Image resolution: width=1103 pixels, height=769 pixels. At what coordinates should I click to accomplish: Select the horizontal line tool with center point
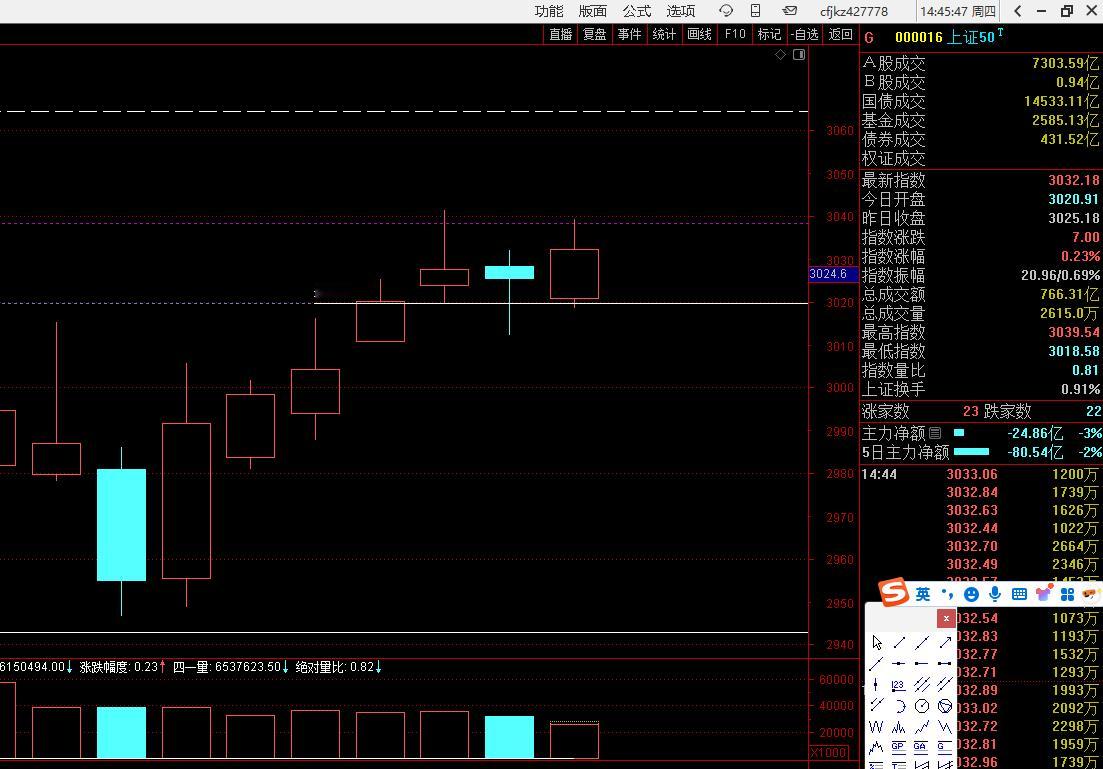click(899, 663)
